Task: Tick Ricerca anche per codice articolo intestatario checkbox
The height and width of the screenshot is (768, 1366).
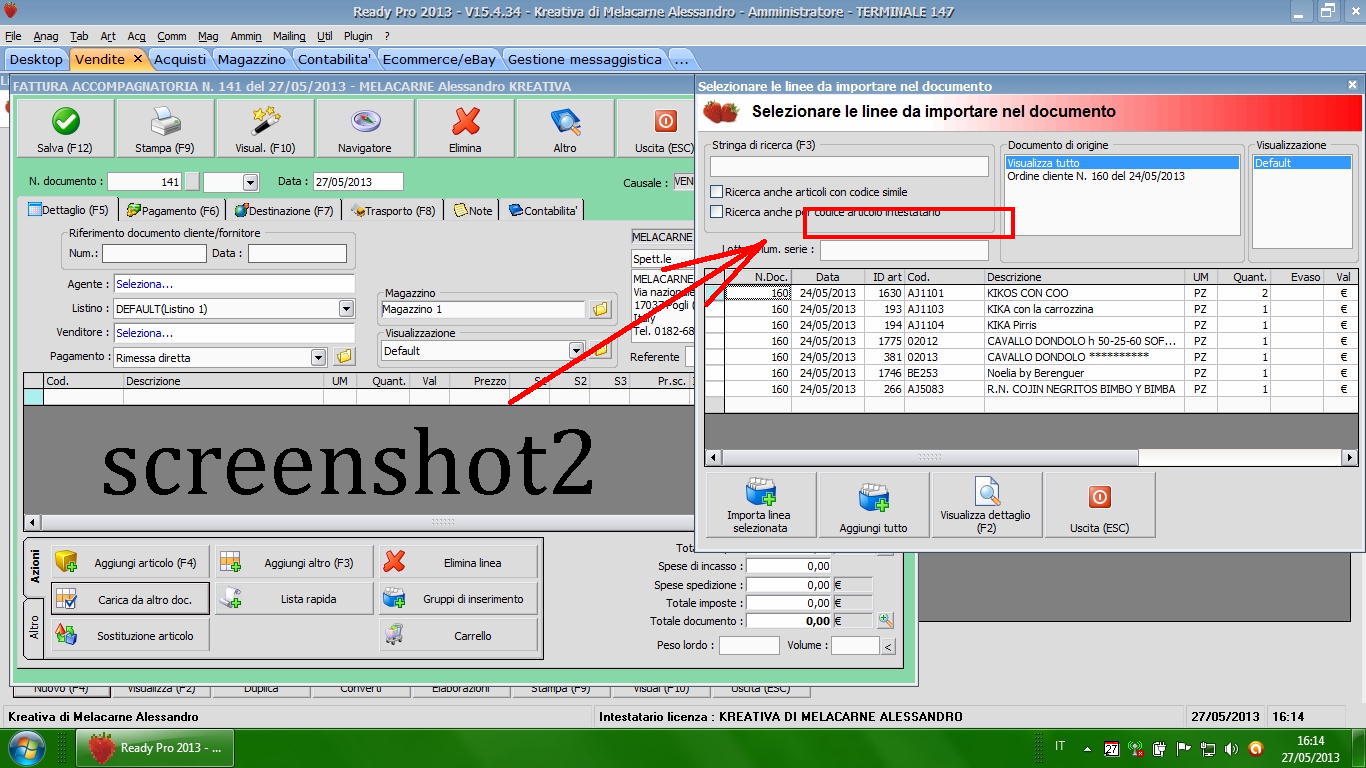Action: tap(716, 212)
